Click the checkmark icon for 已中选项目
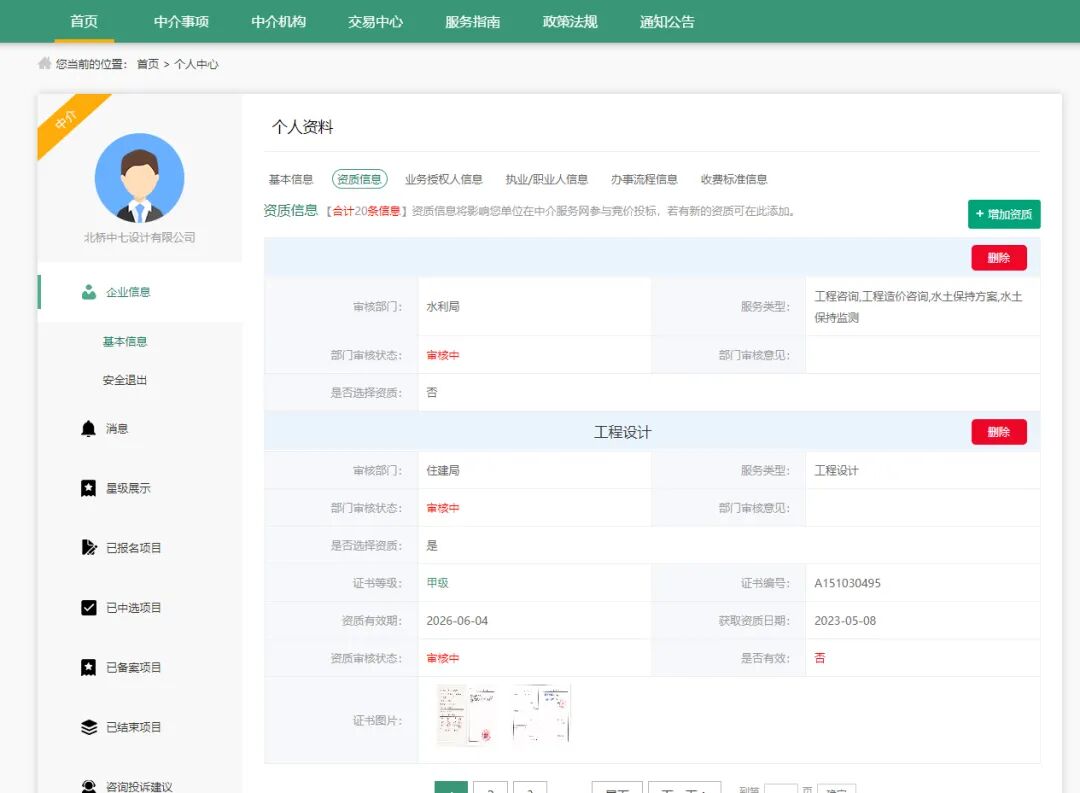 pos(89,607)
